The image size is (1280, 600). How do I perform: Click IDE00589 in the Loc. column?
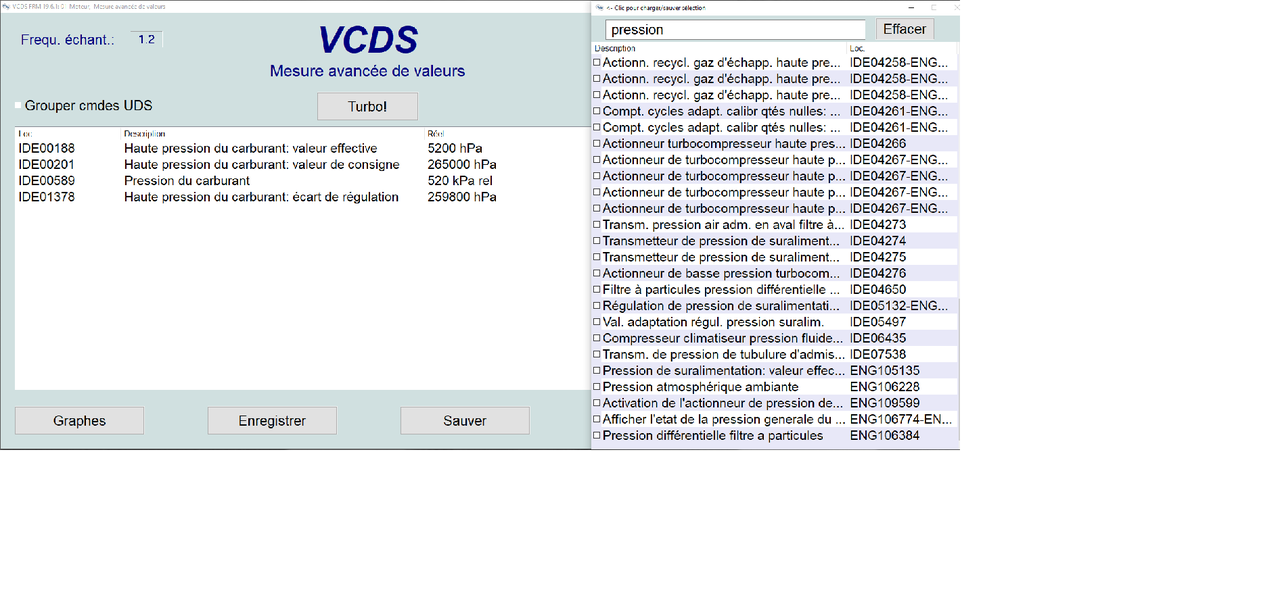click(47, 181)
